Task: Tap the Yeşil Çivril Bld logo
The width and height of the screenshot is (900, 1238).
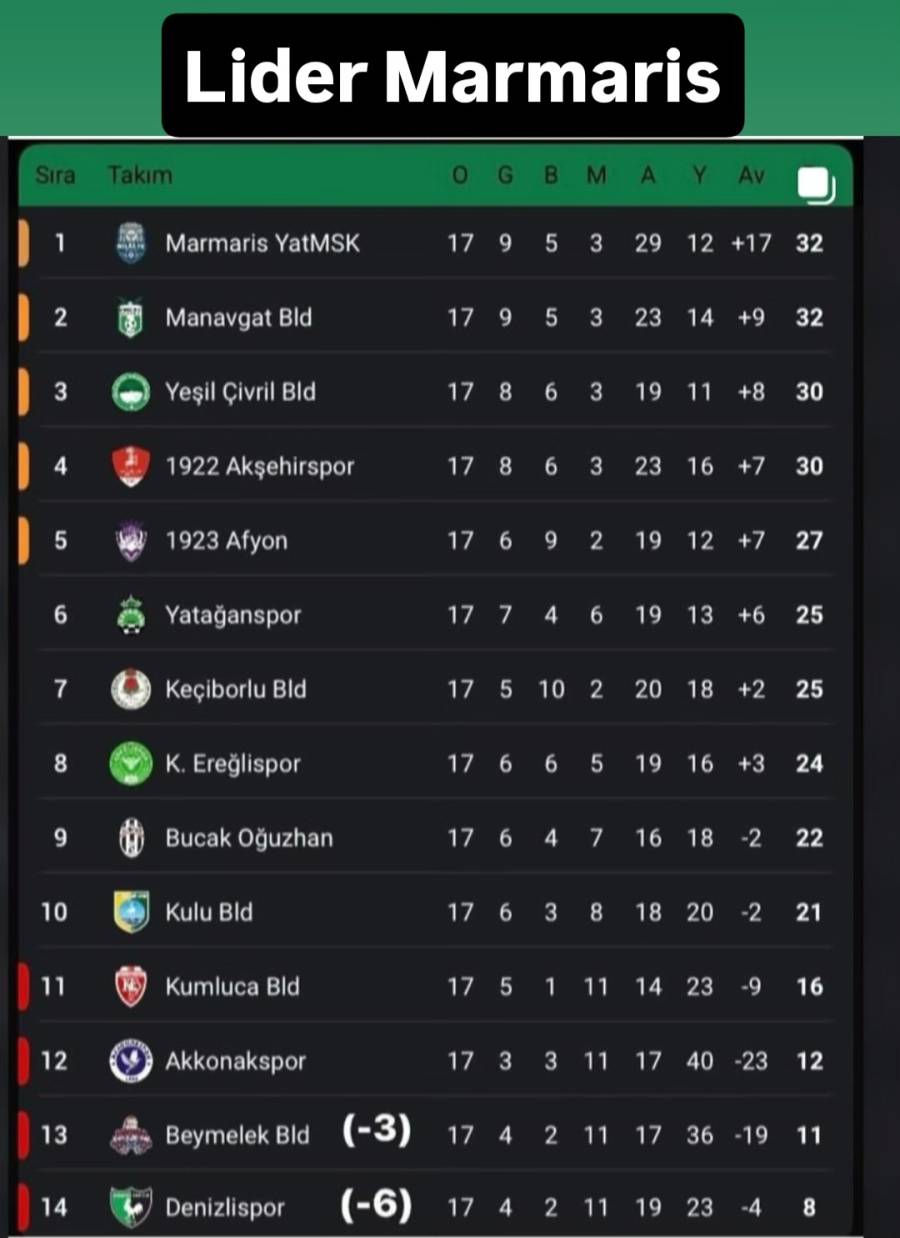Action: point(131,392)
